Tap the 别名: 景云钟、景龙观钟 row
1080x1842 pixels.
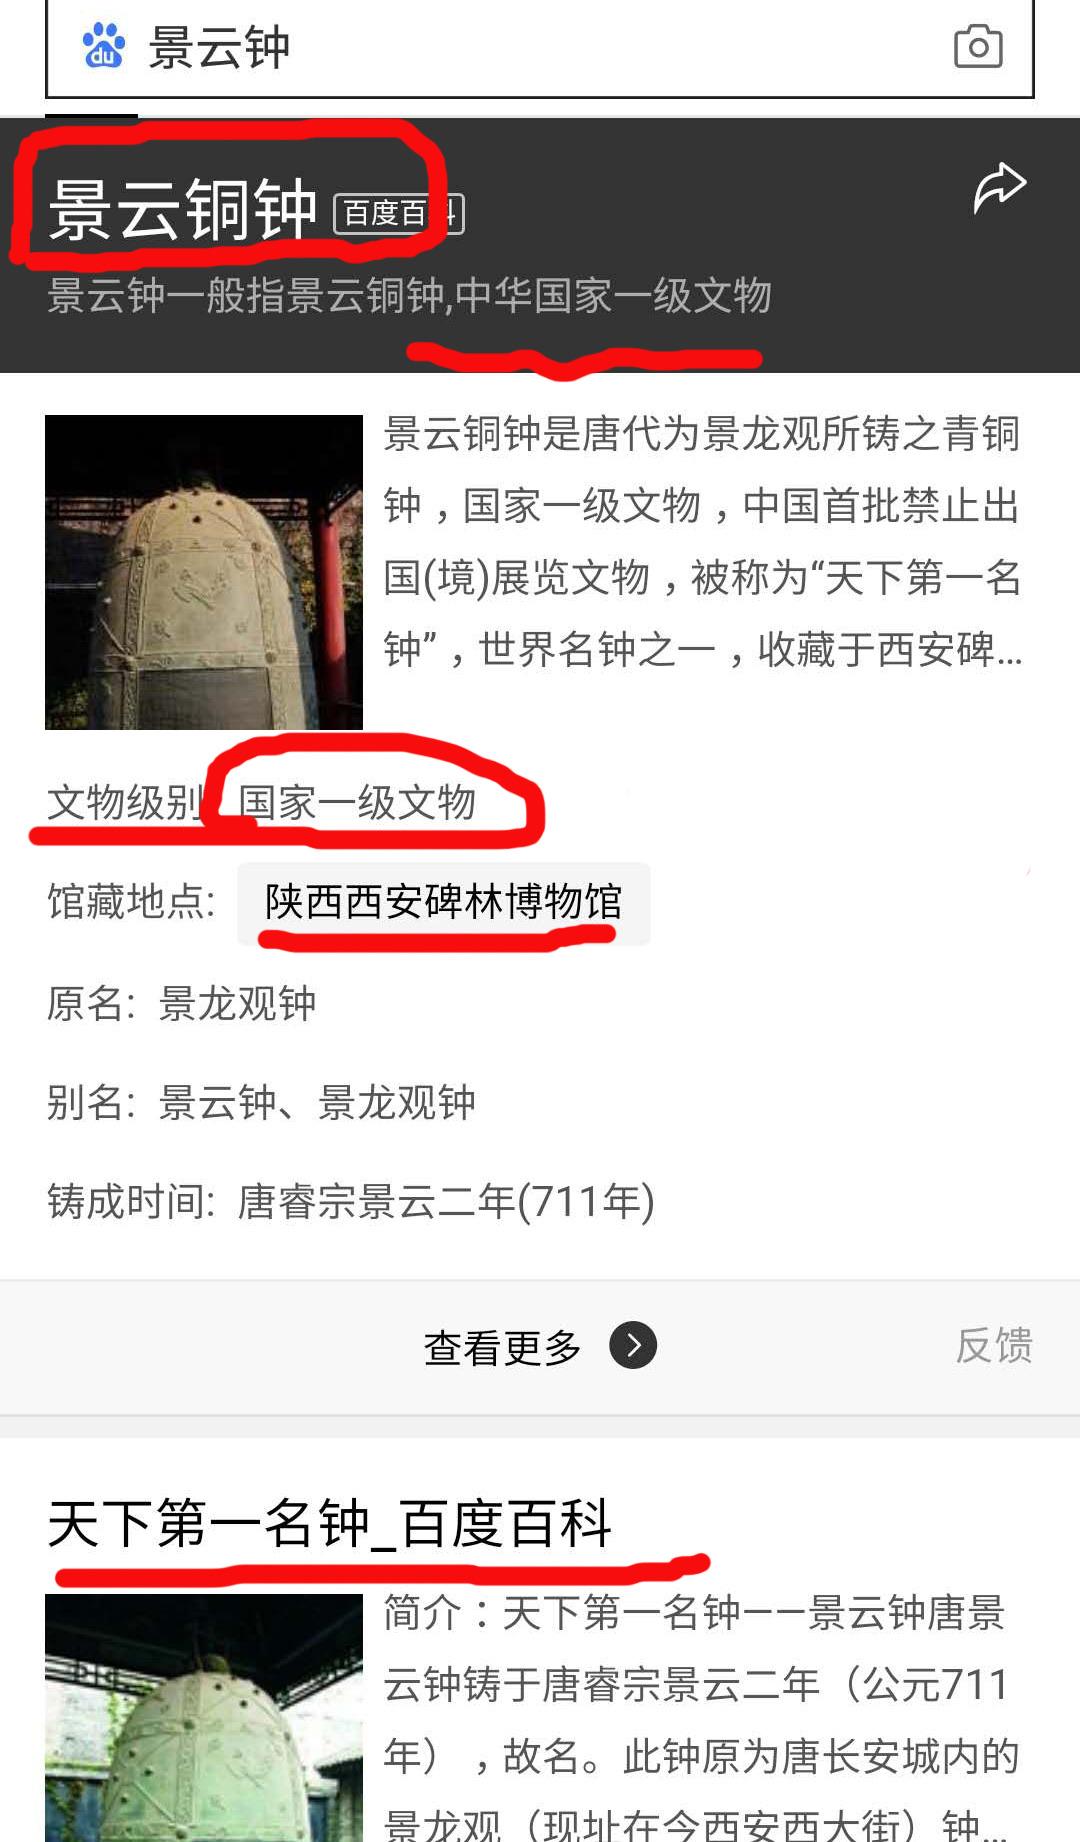pyautogui.click(x=261, y=1102)
